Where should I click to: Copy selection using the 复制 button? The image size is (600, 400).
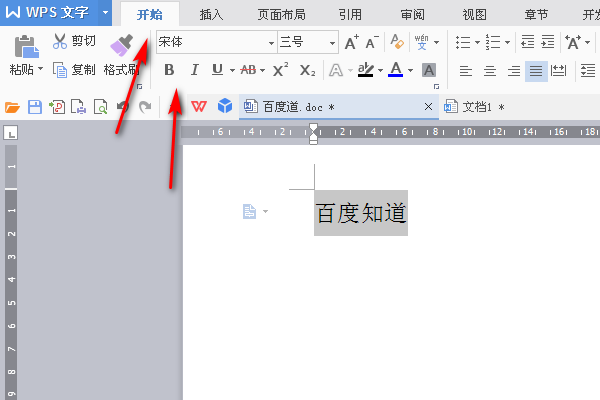(74, 70)
